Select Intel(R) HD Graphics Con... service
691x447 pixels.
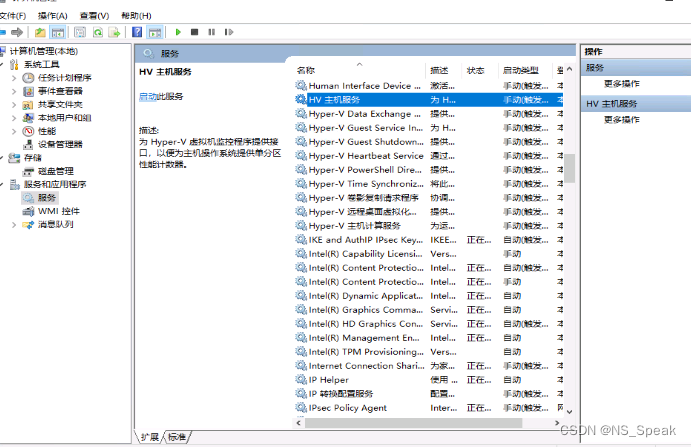click(429, 324)
